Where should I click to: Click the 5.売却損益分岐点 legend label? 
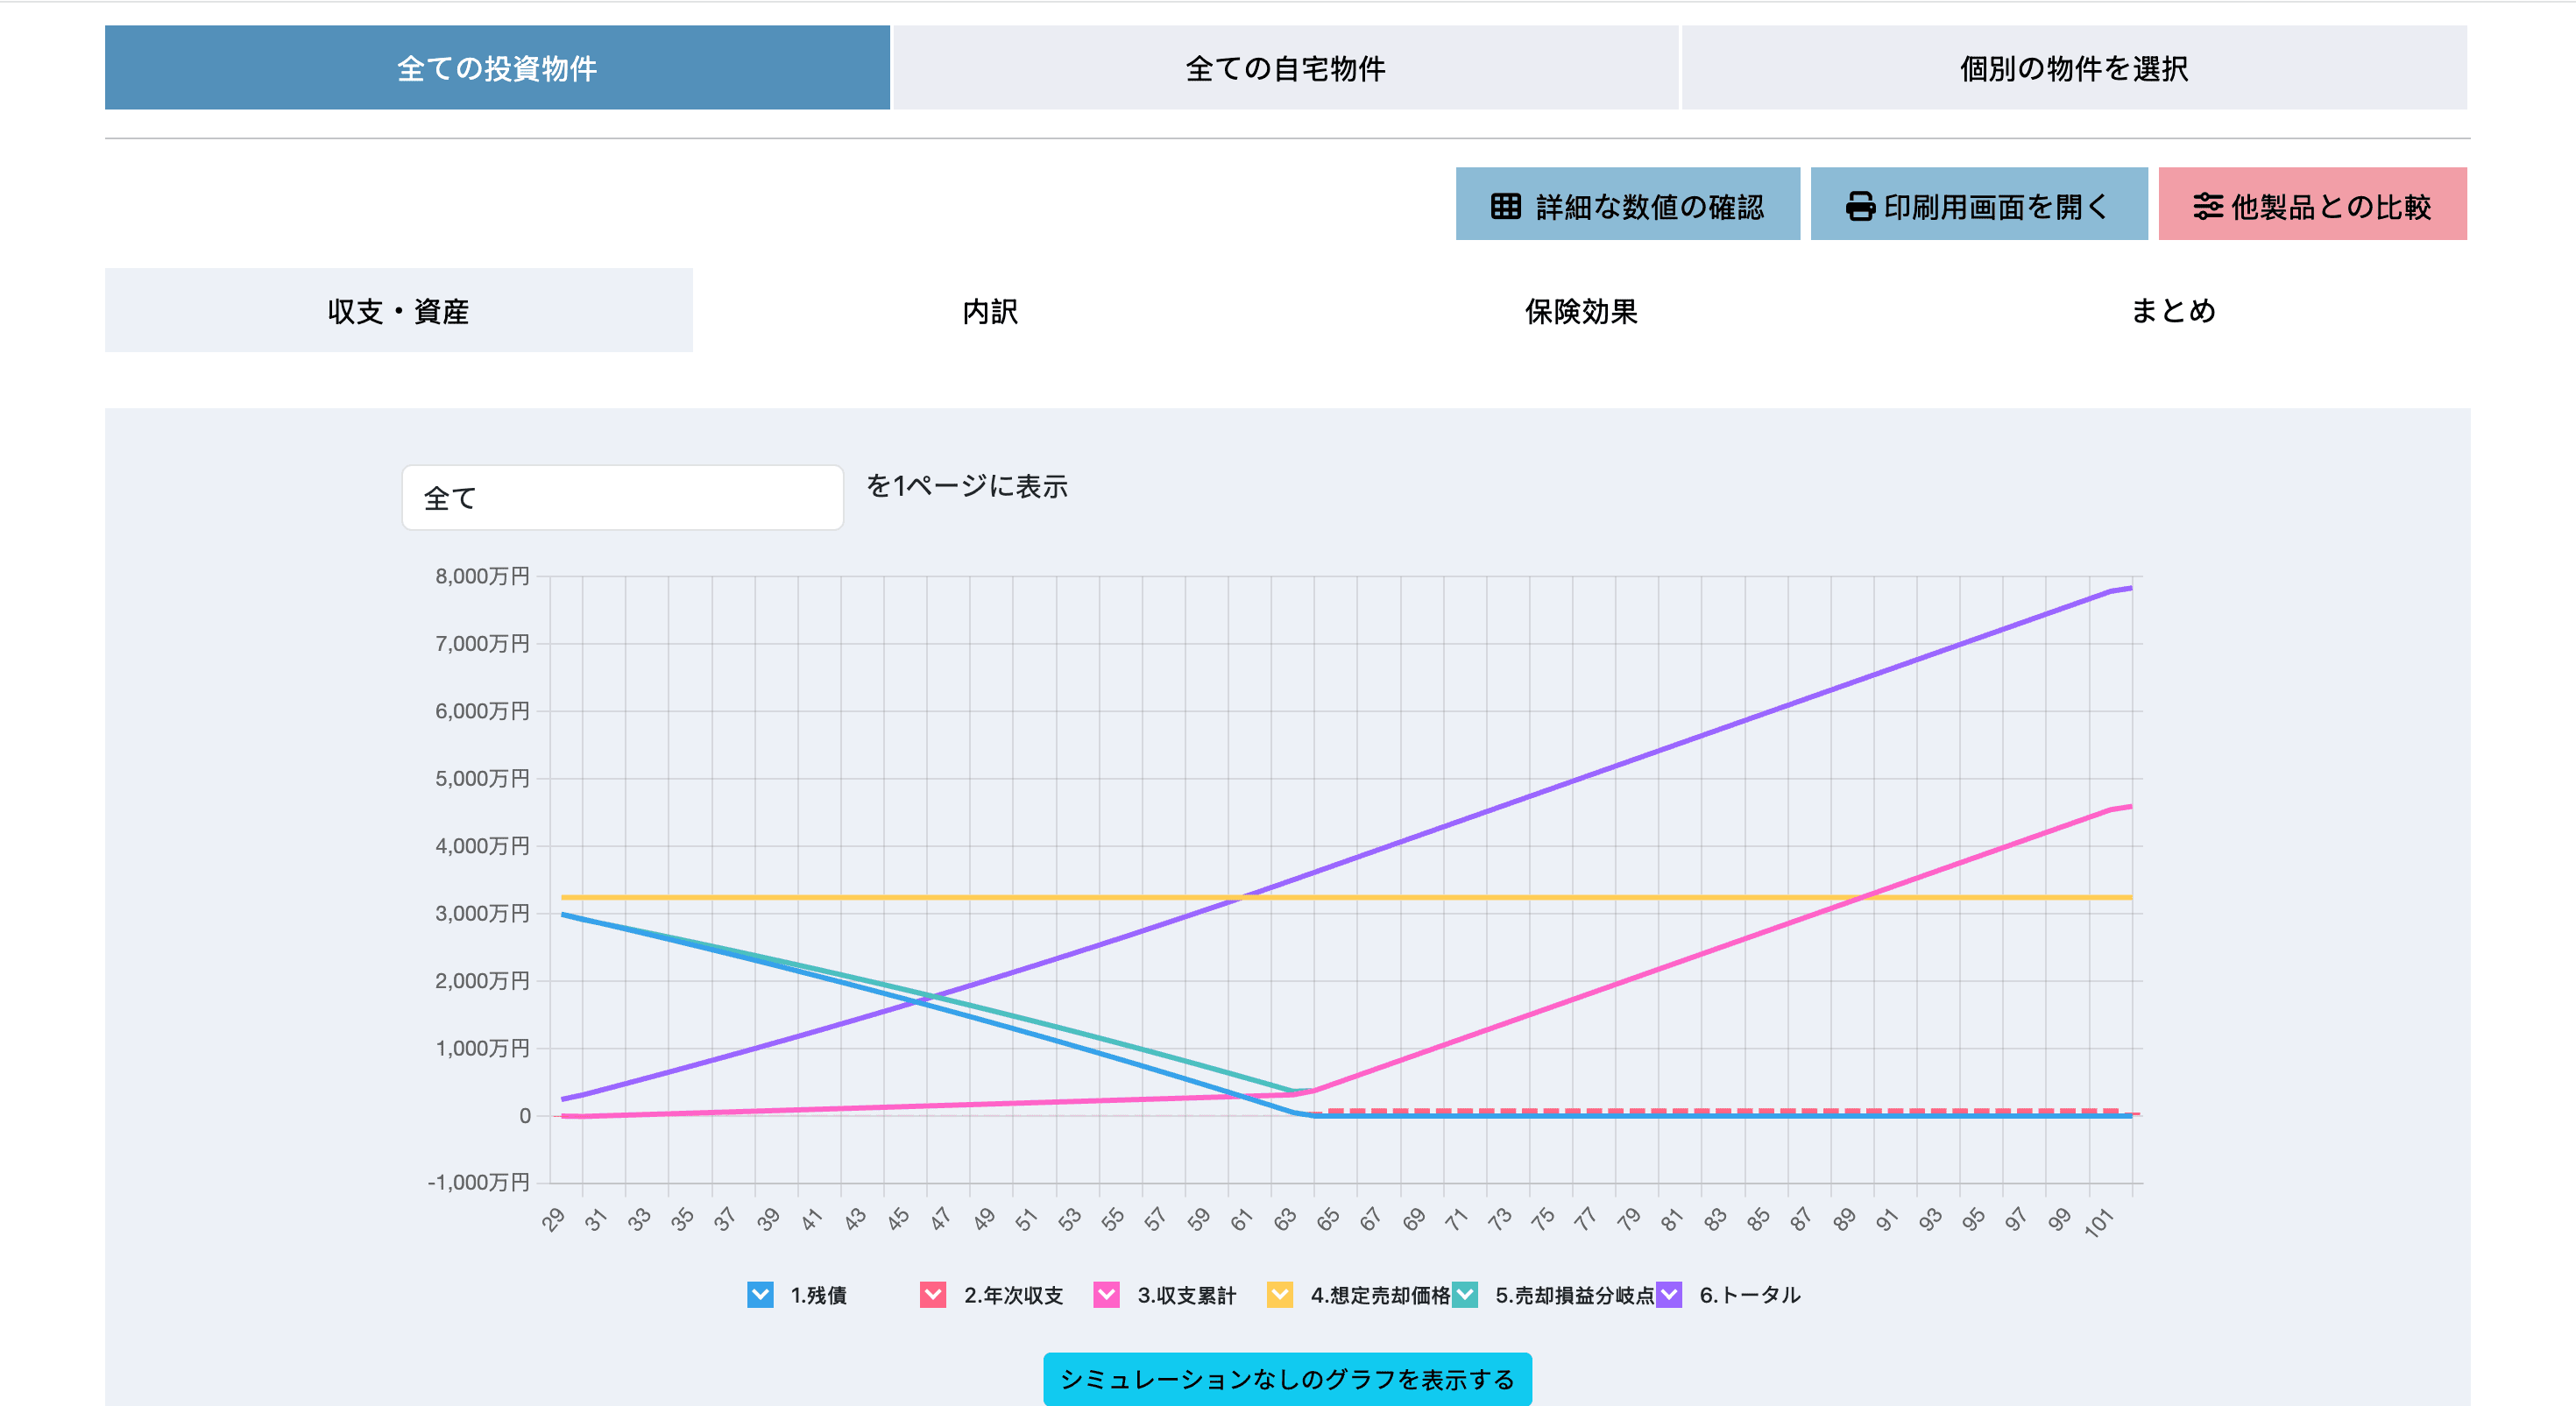pos(1575,1295)
